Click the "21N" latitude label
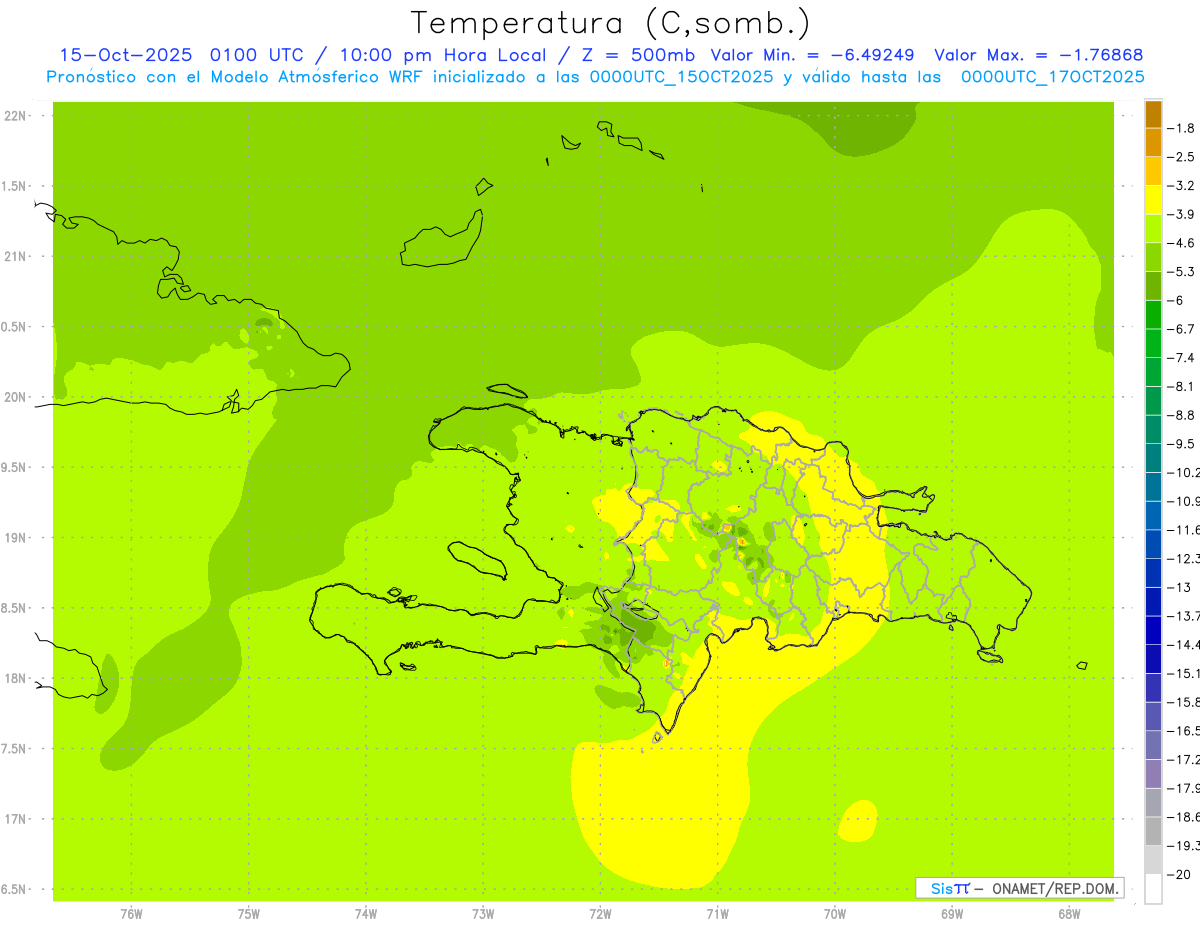 tap(15, 257)
